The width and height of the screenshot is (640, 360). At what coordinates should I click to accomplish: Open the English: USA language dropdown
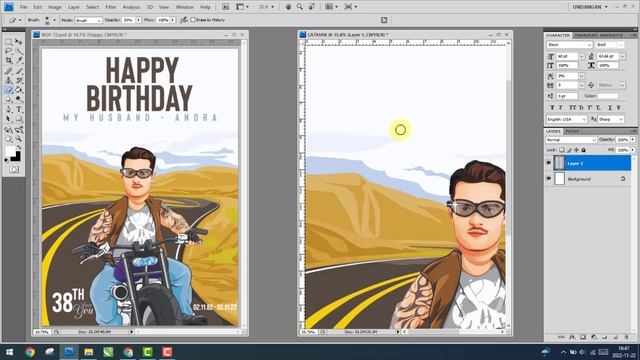coord(567,119)
